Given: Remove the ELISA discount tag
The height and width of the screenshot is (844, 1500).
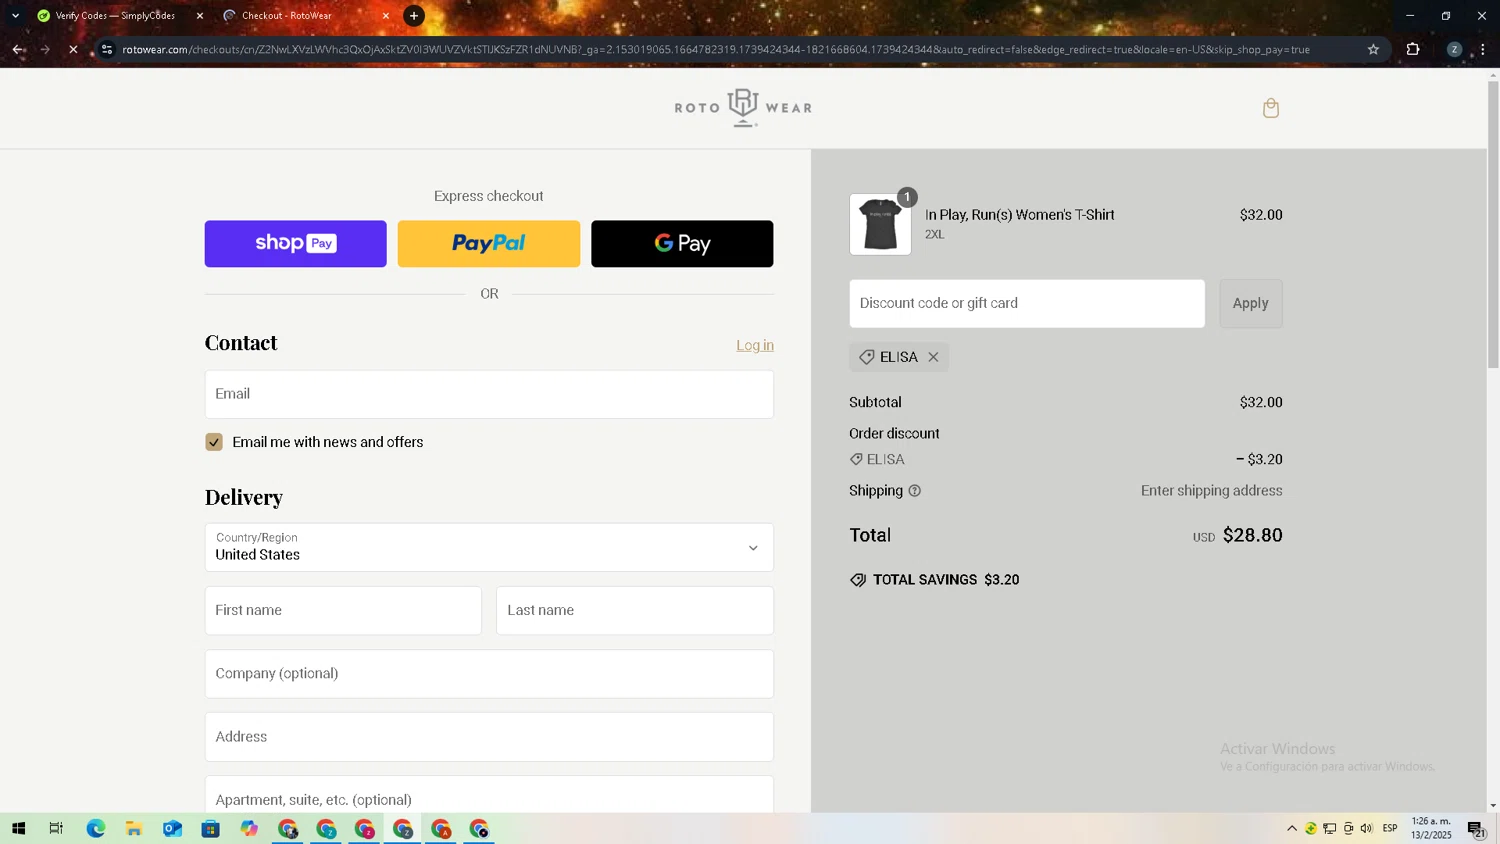Looking at the screenshot, I should click(933, 357).
